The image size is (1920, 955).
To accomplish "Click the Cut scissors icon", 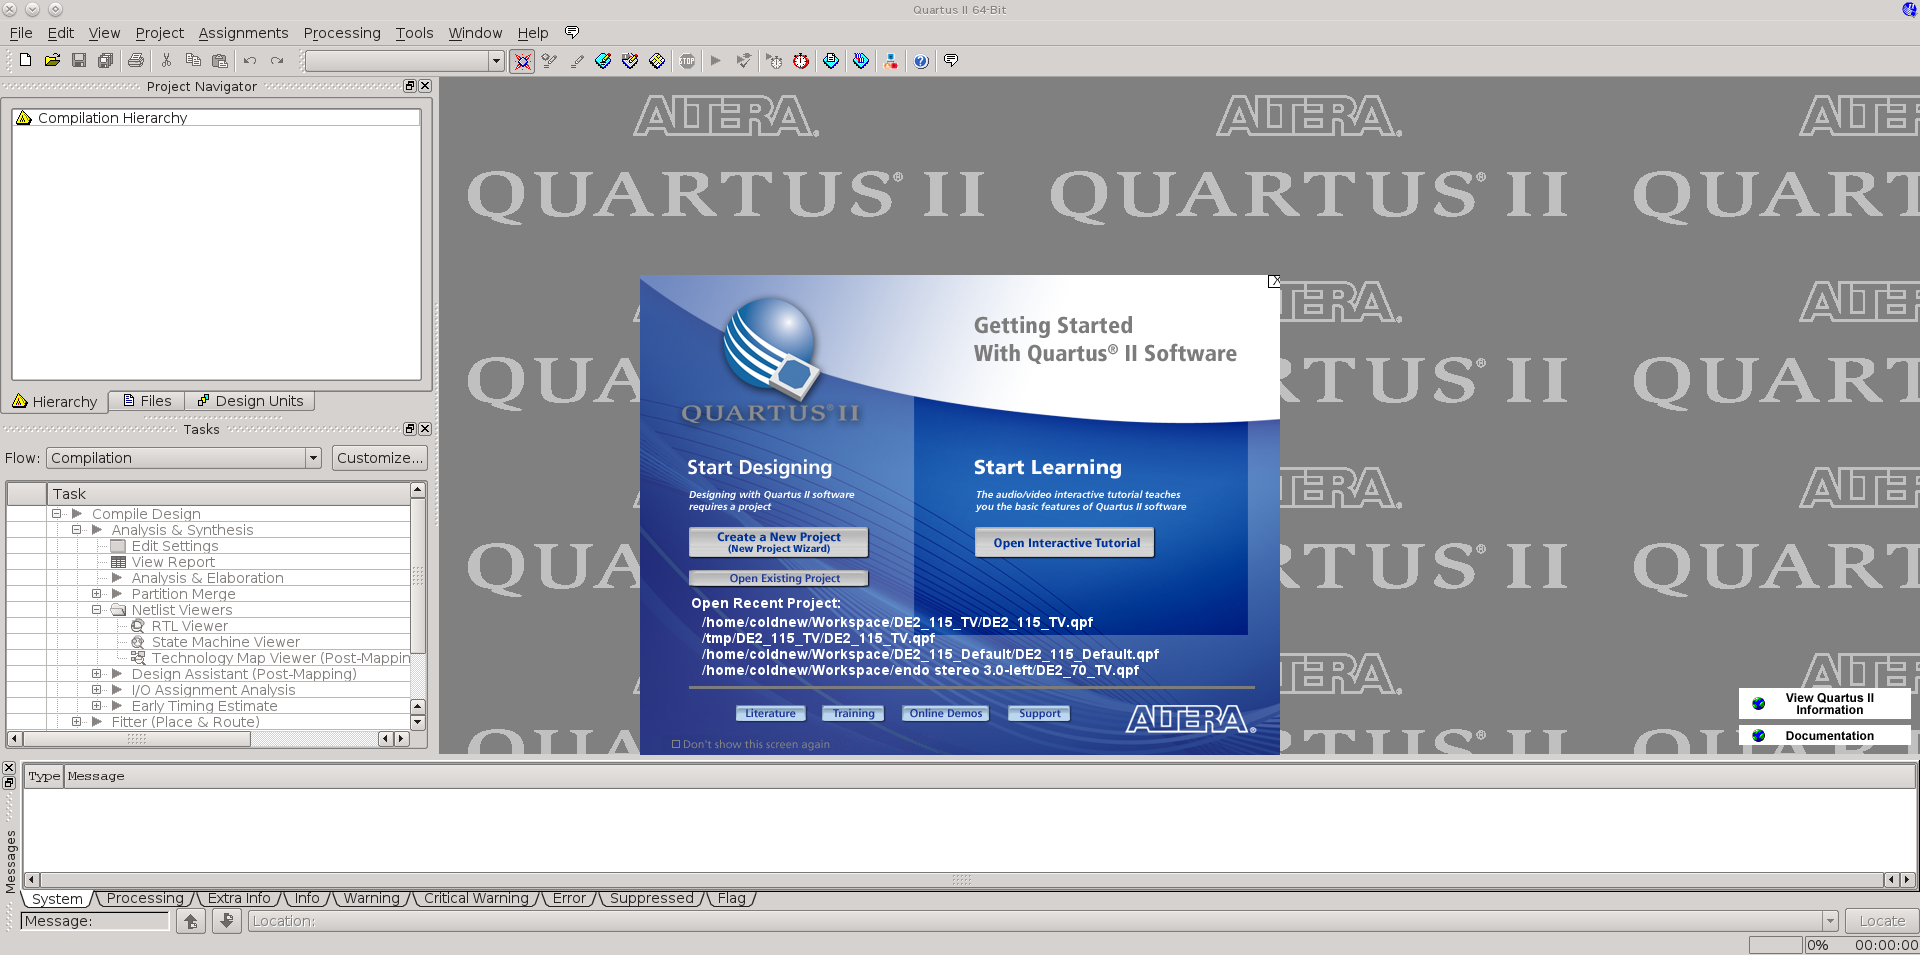I will 167,61.
